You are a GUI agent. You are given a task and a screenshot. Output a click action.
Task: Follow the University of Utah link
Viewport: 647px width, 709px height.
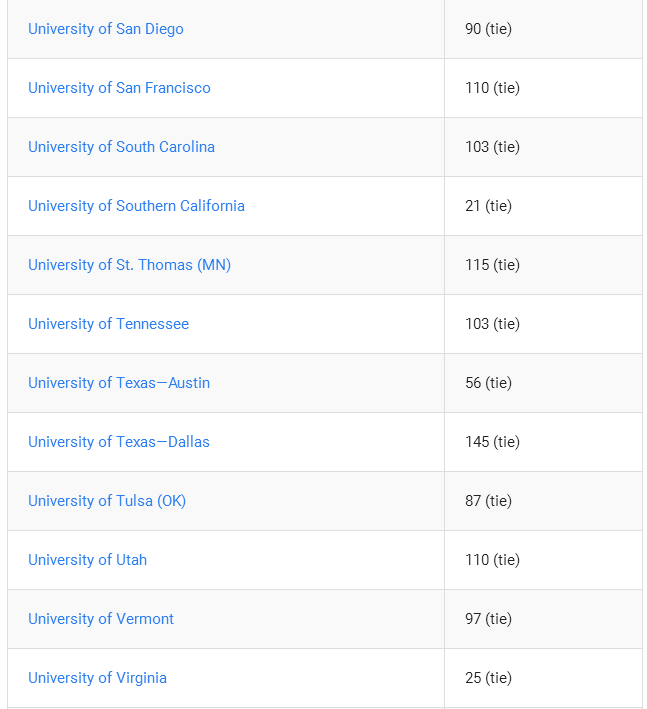pos(87,560)
